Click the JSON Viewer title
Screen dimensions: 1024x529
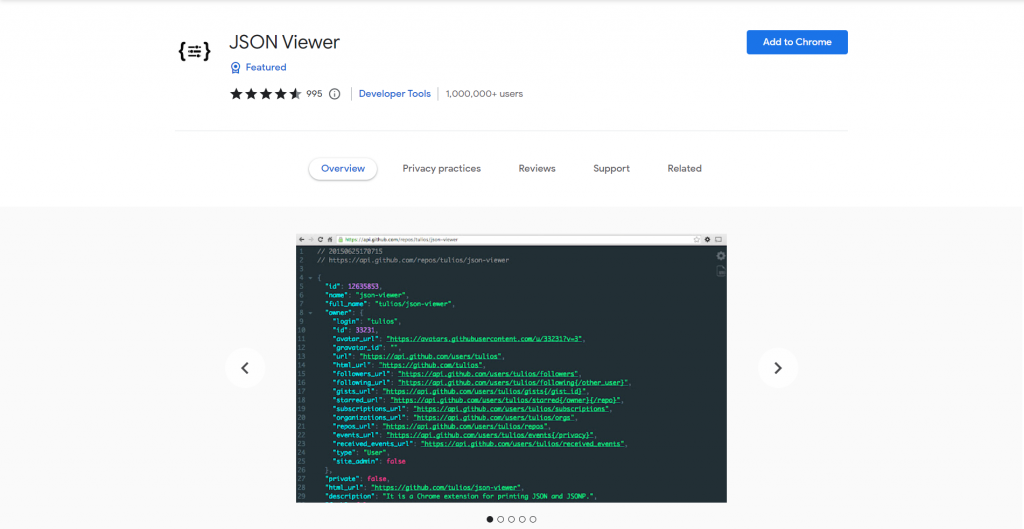pos(284,42)
